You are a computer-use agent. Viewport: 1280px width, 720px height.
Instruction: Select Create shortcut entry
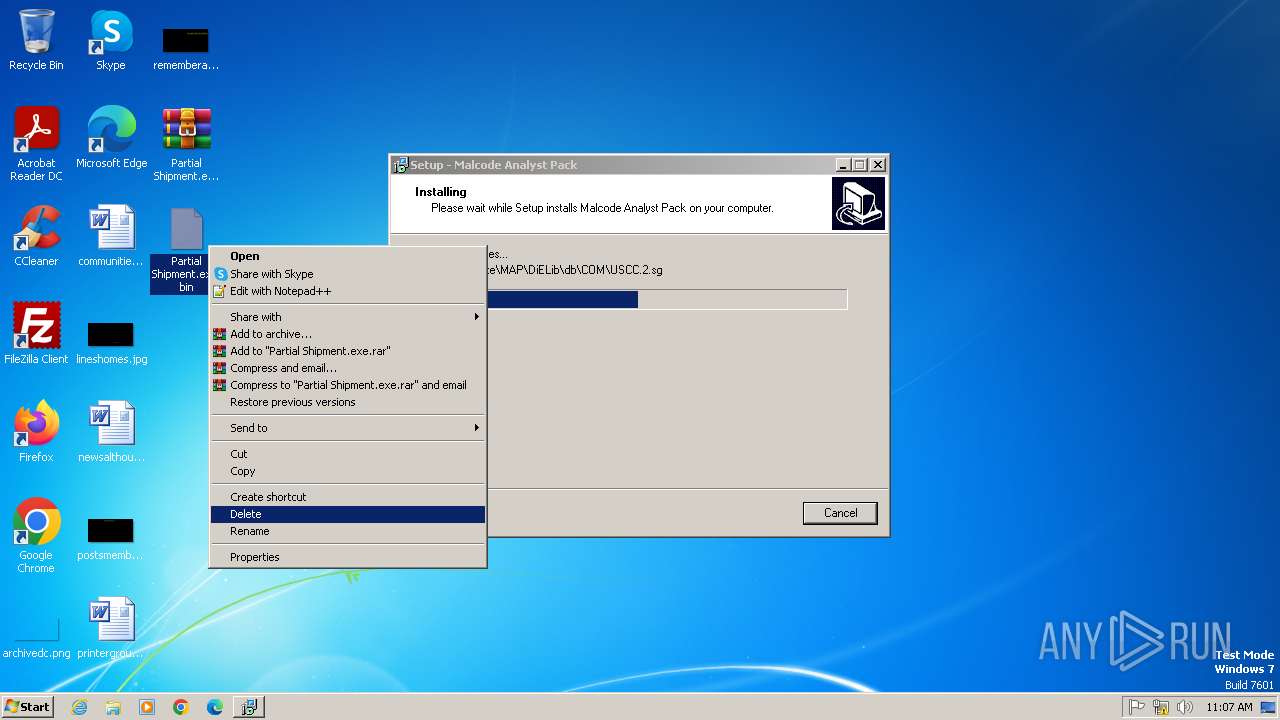pos(348,497)
